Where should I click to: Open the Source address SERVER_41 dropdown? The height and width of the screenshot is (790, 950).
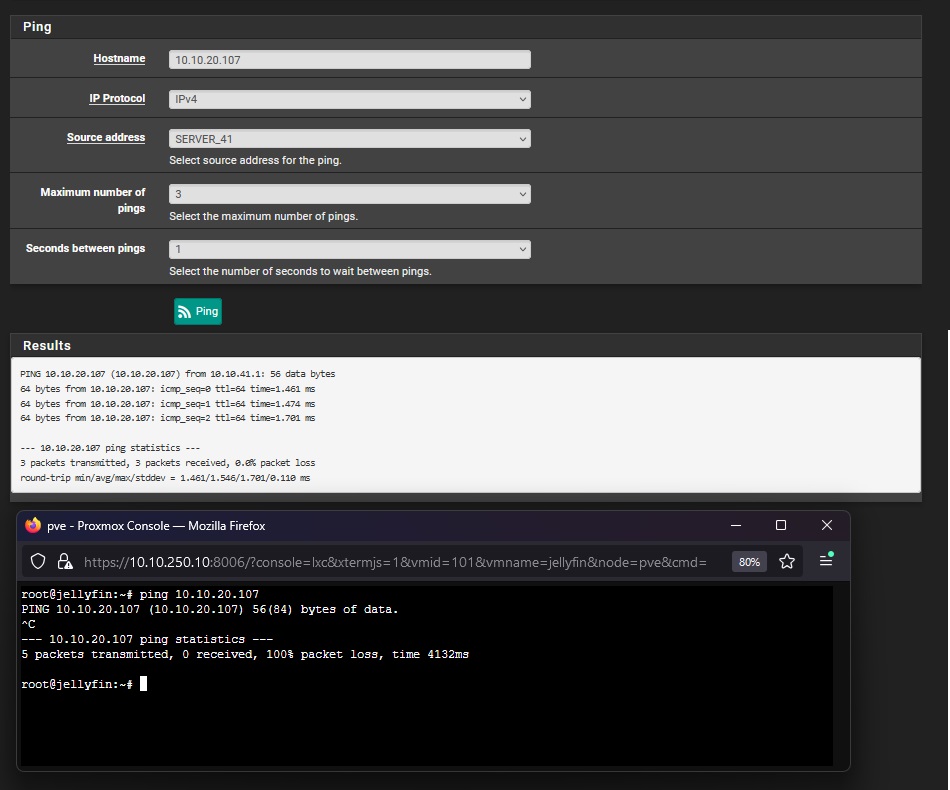[x=349, y=139]
